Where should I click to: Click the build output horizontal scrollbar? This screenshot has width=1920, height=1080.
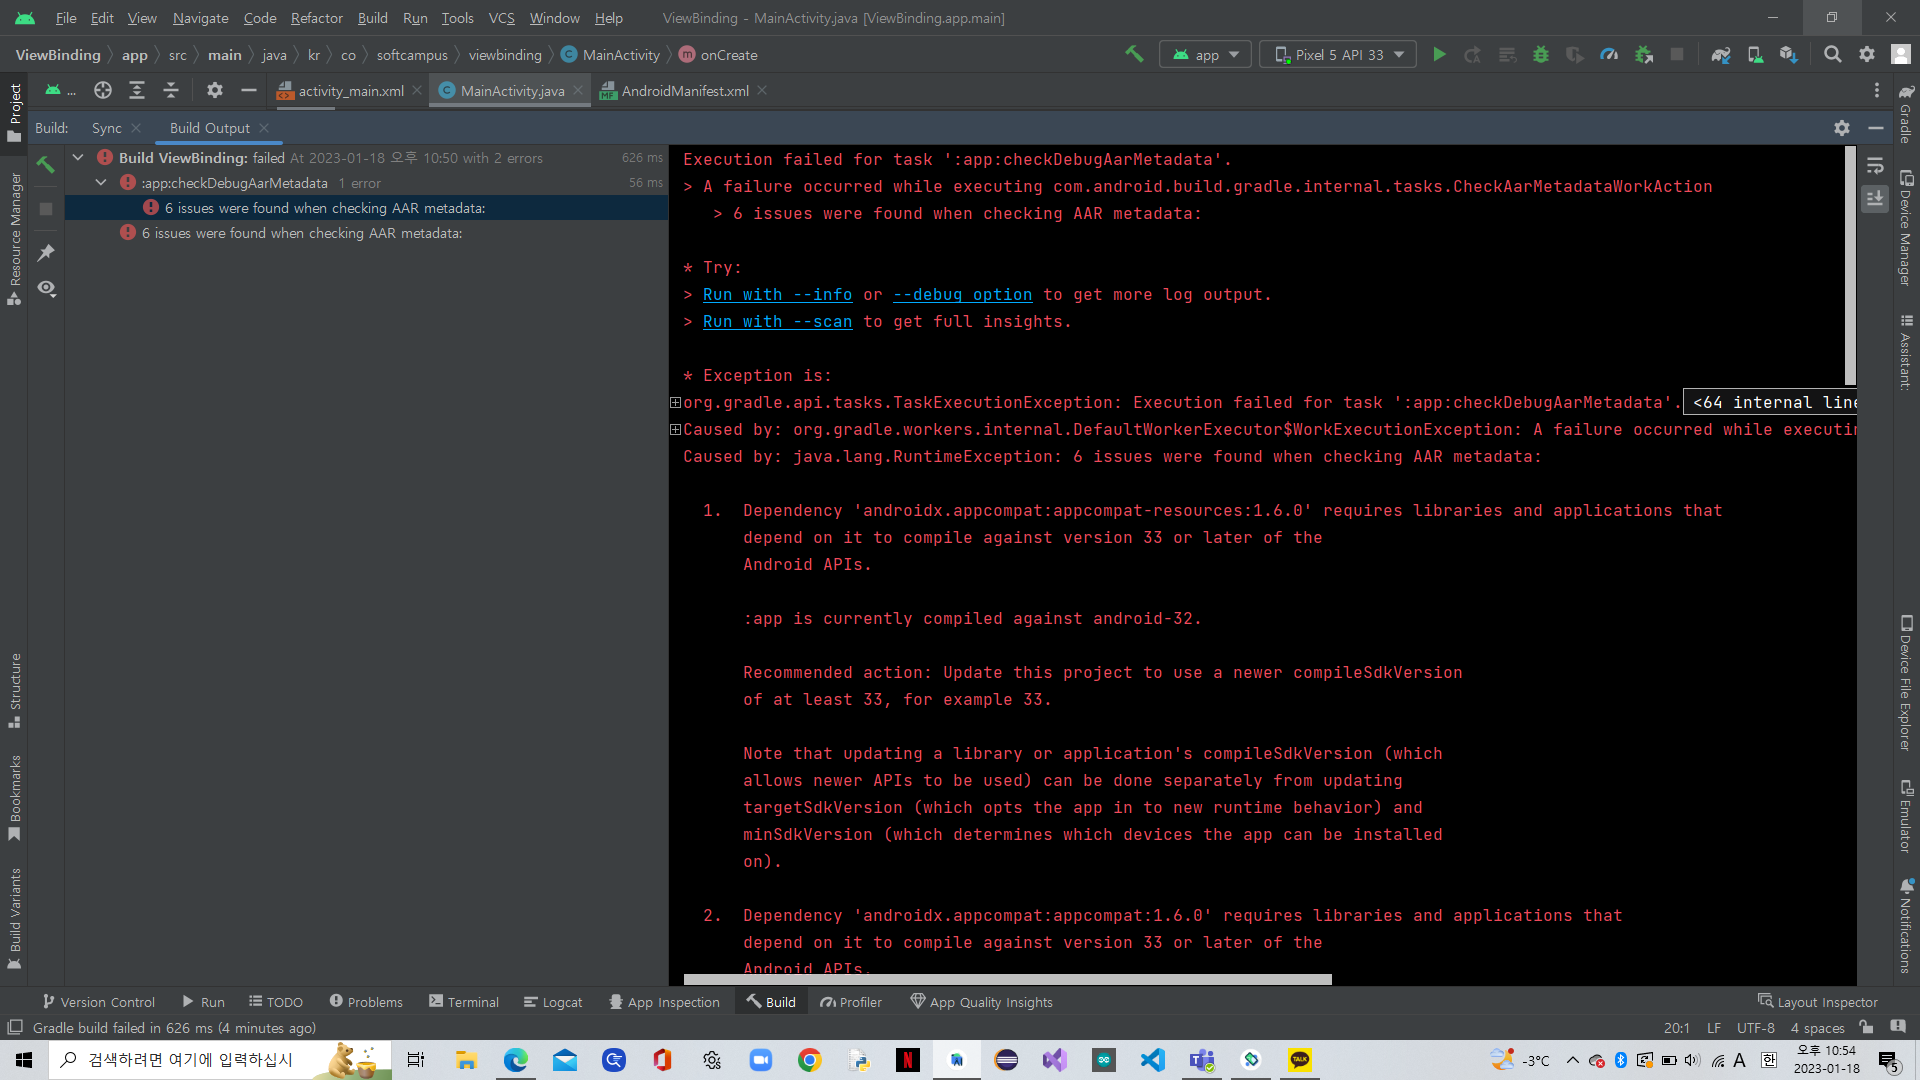point(1007,980)
